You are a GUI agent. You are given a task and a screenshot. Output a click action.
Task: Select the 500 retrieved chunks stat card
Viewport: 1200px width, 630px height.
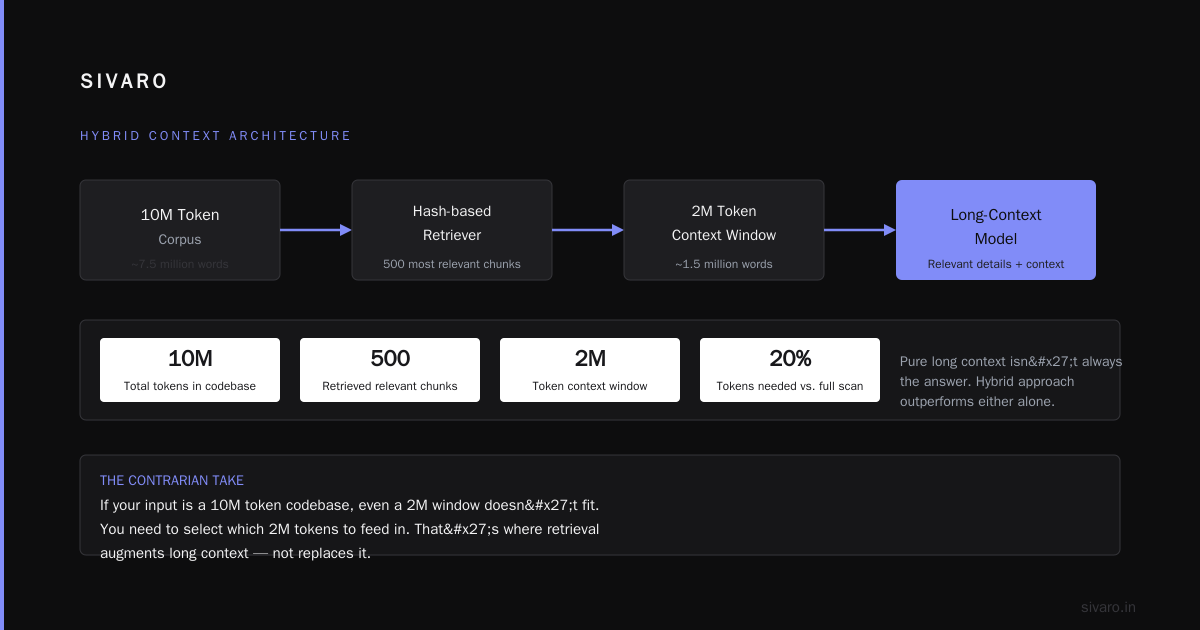[390, 370]
